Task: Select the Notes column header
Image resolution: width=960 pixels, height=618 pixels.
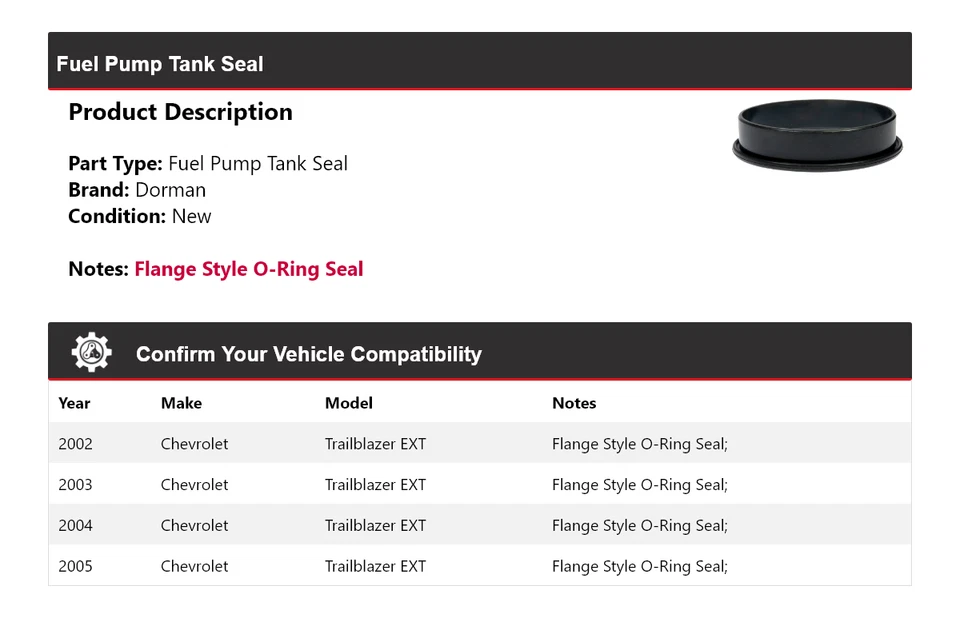Action: [574, 403]
